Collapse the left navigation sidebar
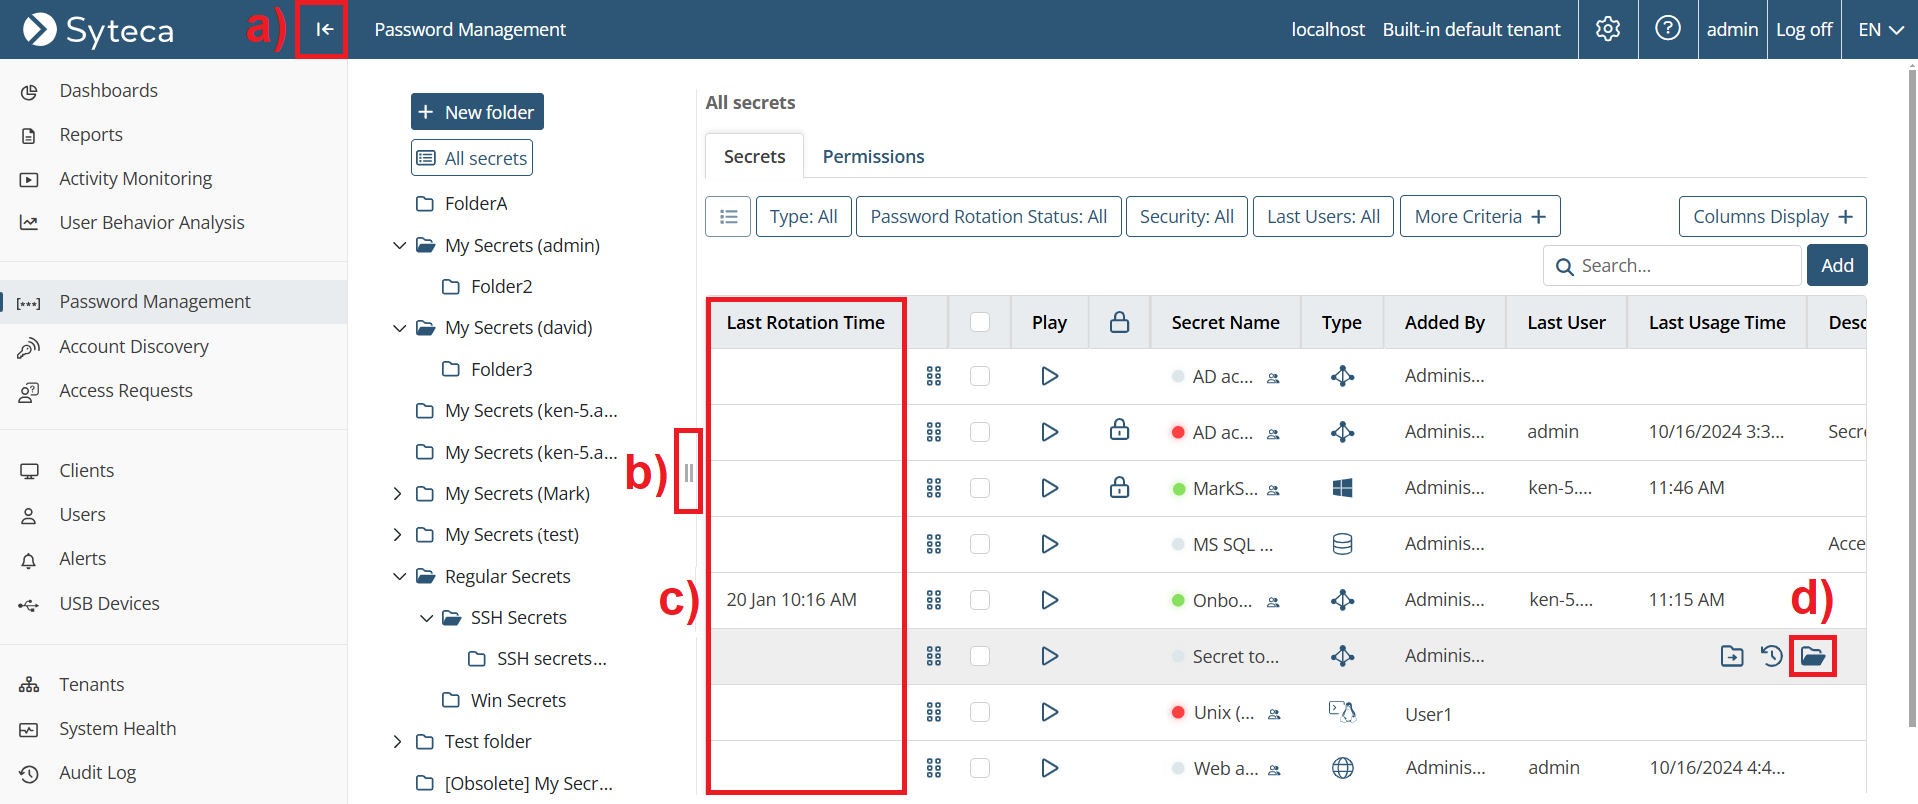The height and width of the screenshot is (804, 1918). pyautogui.click(x=323, y=30)
